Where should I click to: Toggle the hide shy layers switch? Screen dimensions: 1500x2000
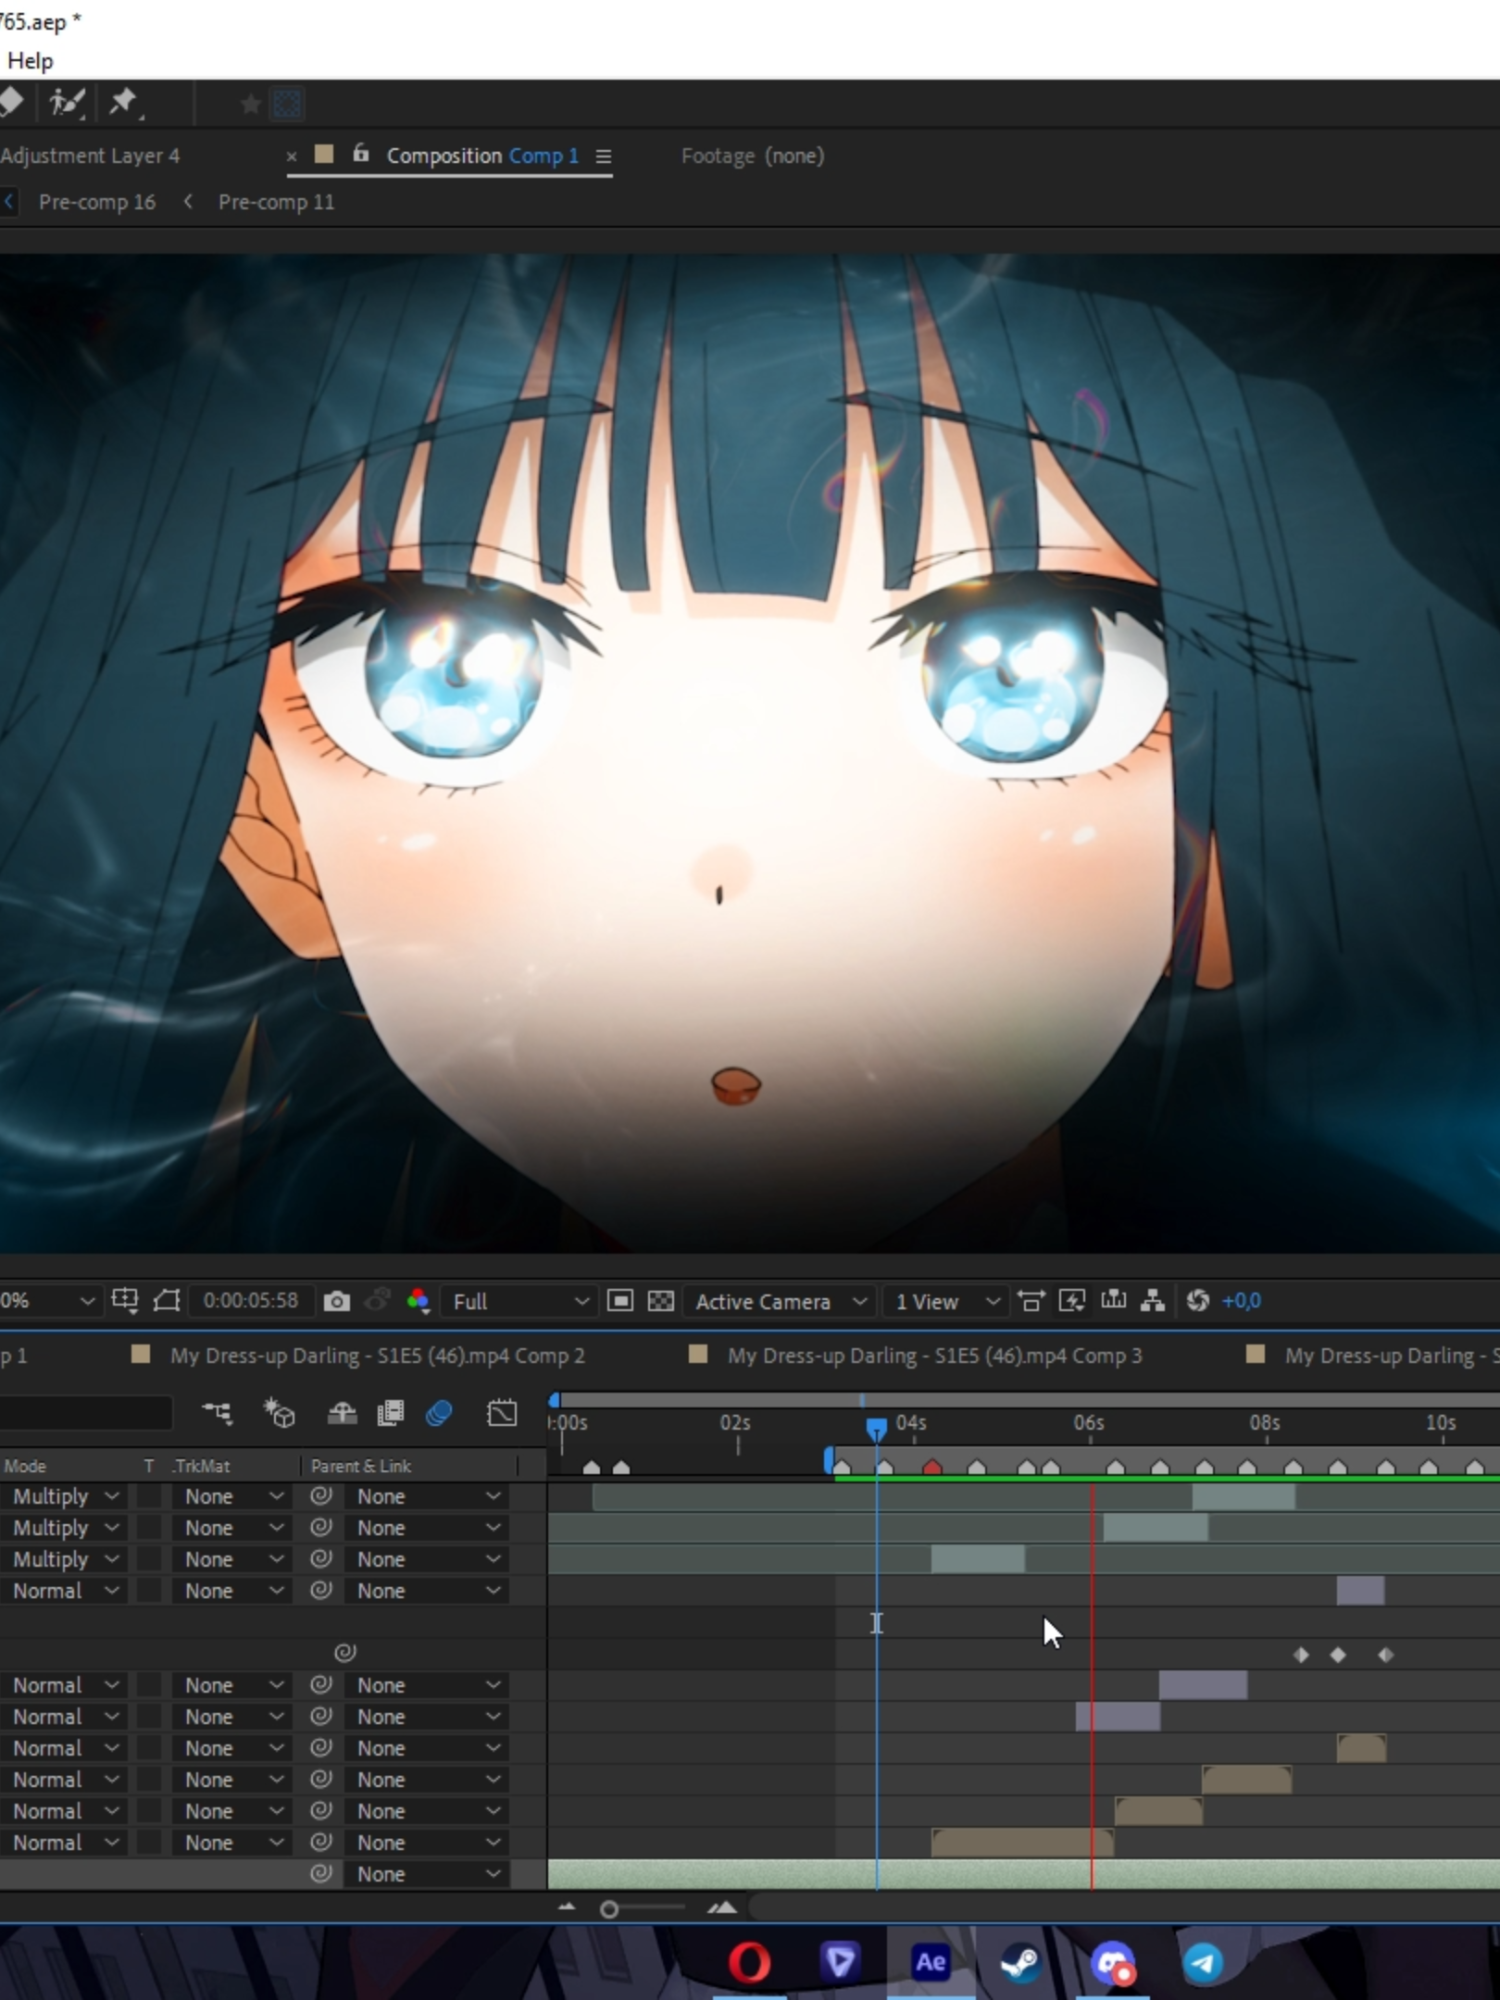click(x=342, y=1413)
